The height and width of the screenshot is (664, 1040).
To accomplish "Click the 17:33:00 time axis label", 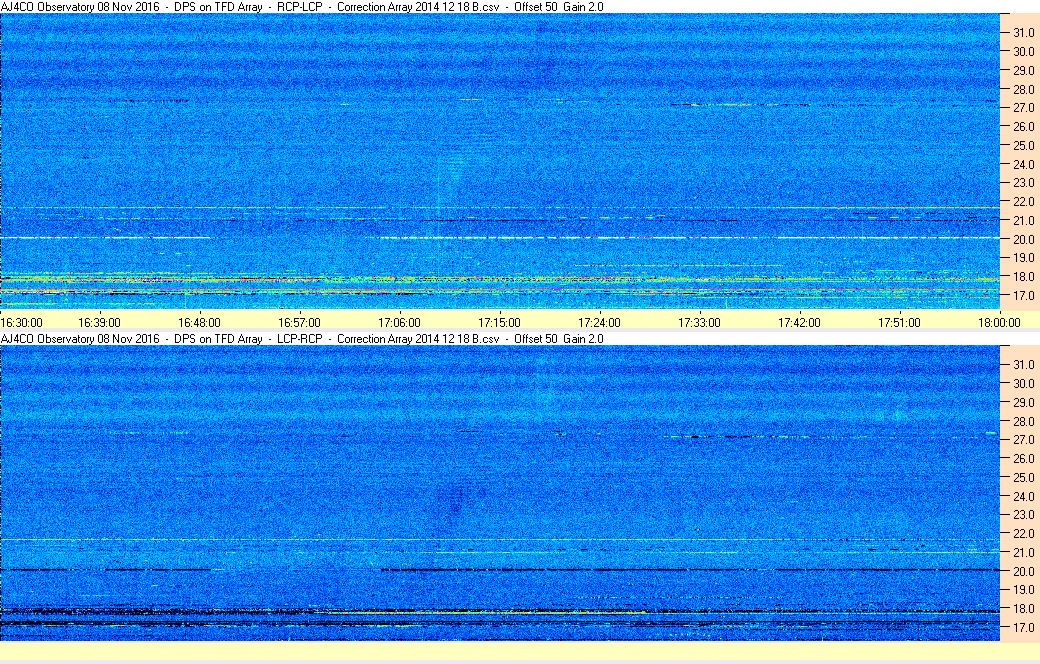I will click(699, 322).
